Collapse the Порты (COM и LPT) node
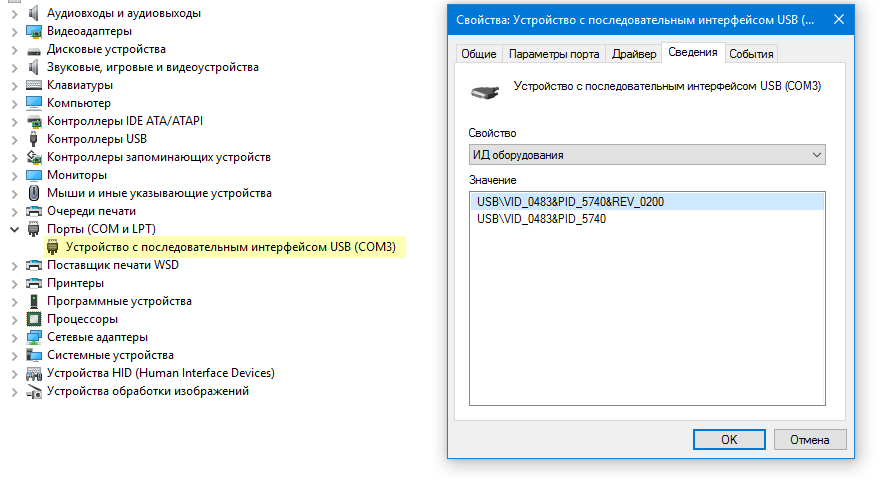 [x=14, y=229]
